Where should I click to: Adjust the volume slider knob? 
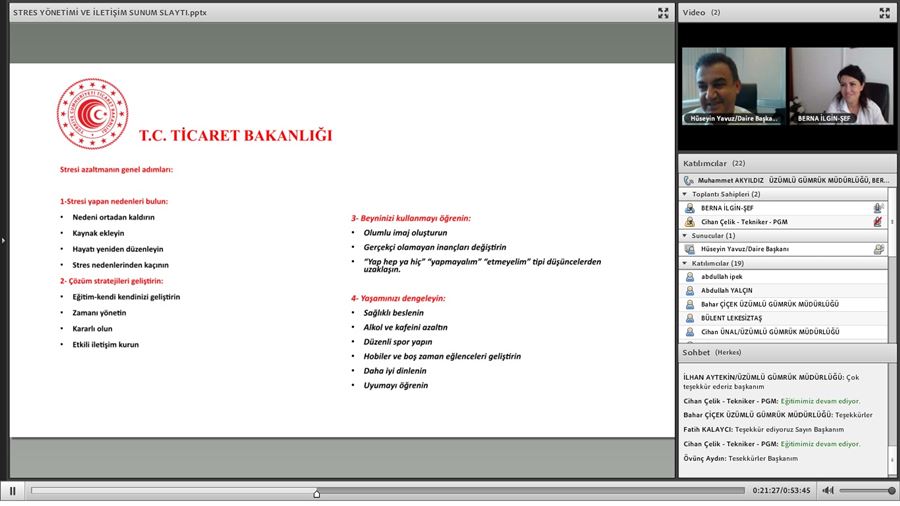[891, 491]
